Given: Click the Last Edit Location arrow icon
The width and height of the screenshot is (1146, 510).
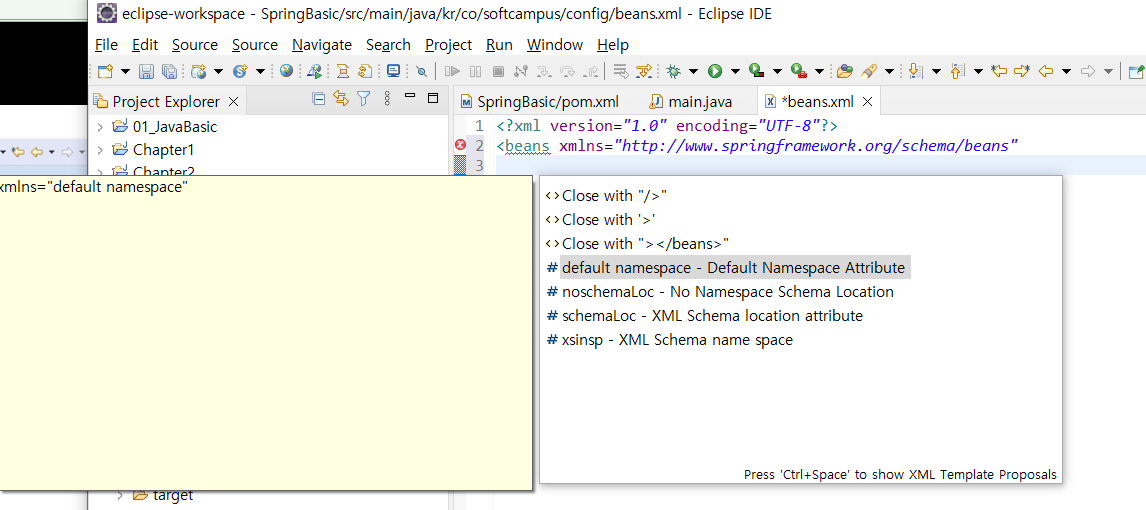Looking at the screenshot, I should [999, 71].
